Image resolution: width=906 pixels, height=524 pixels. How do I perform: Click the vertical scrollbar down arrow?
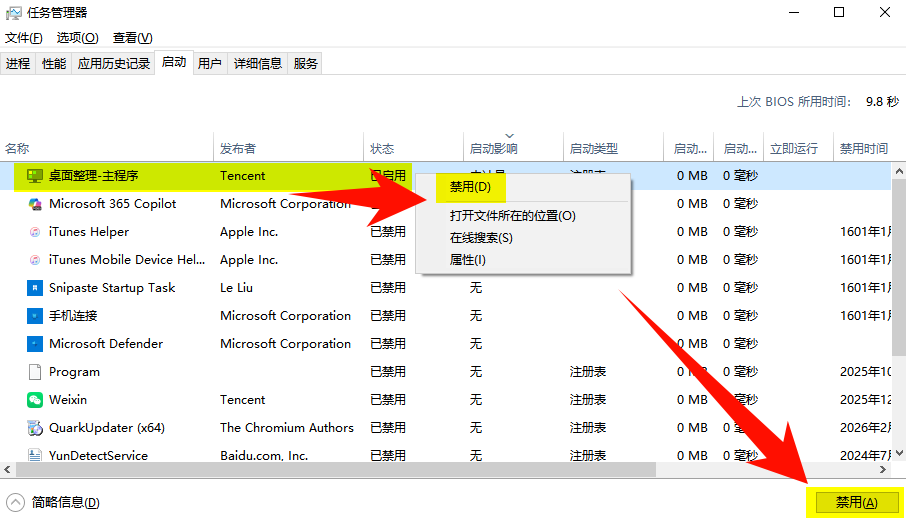(x=898, y=454)
